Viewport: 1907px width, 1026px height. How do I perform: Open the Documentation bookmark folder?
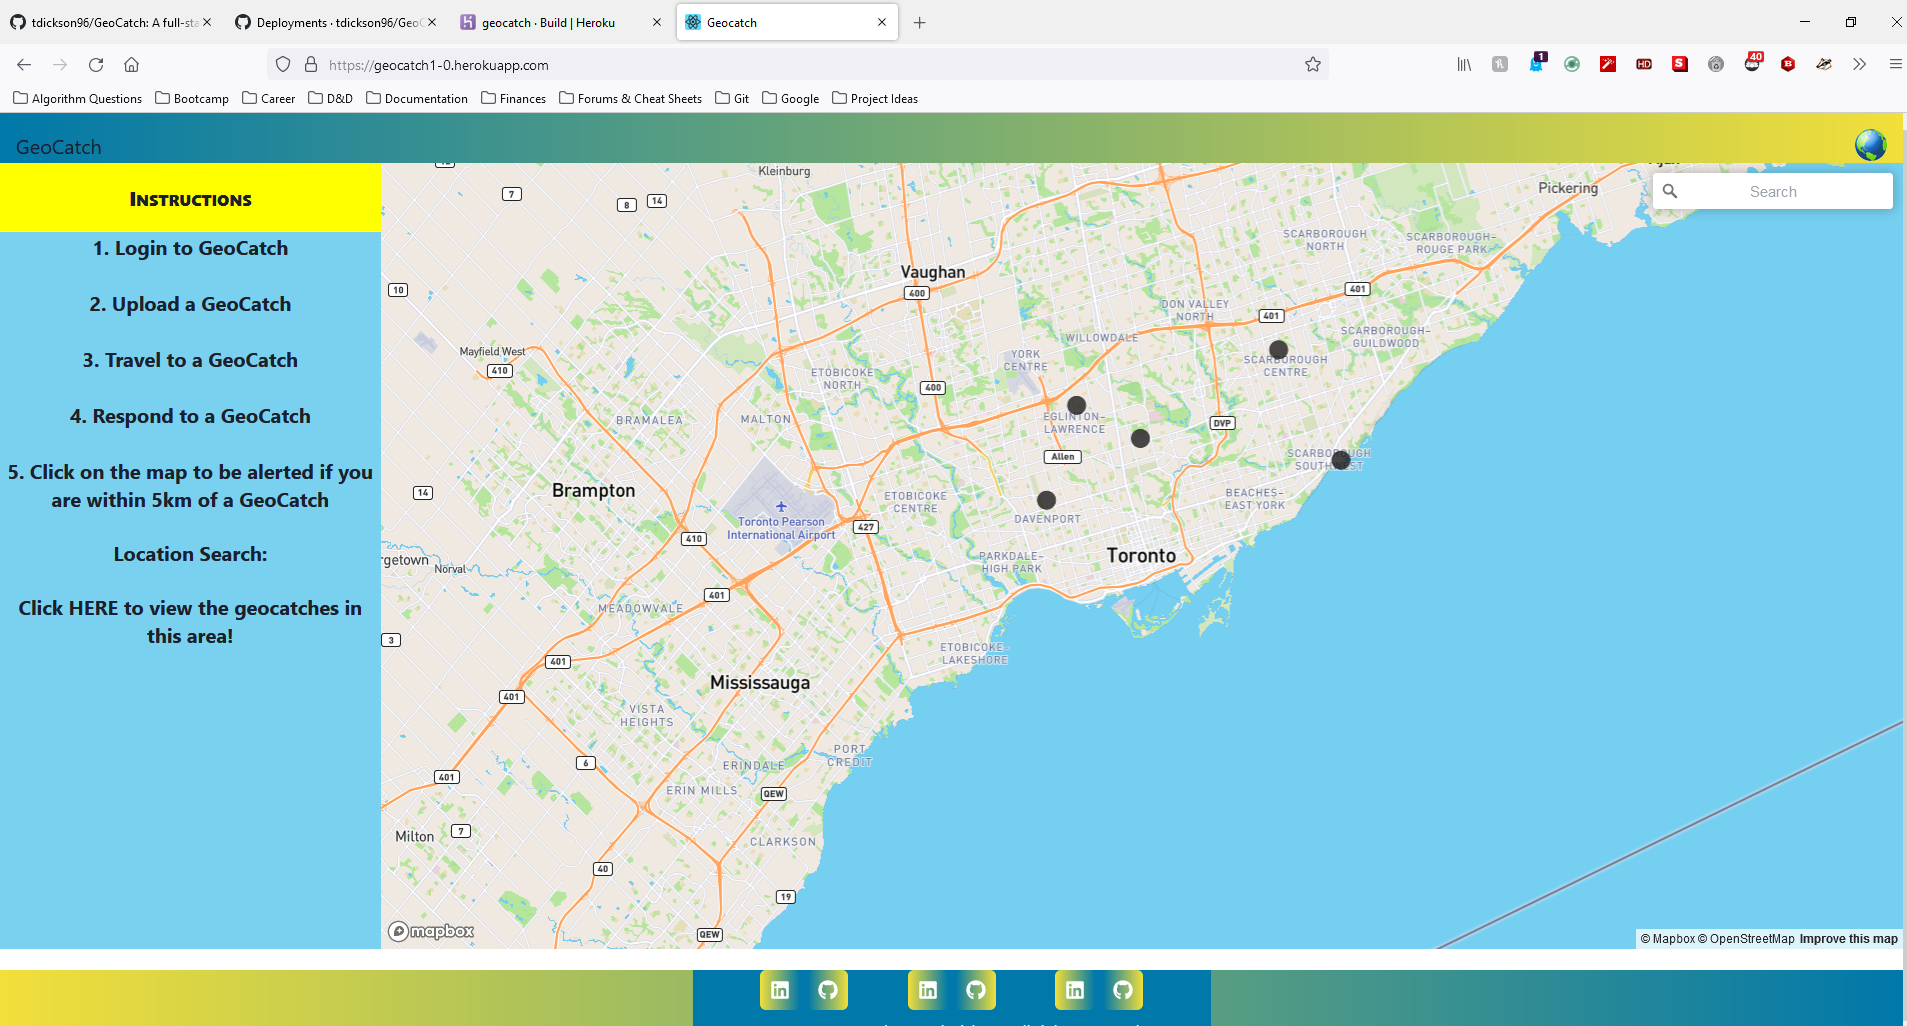coord(417,98)
